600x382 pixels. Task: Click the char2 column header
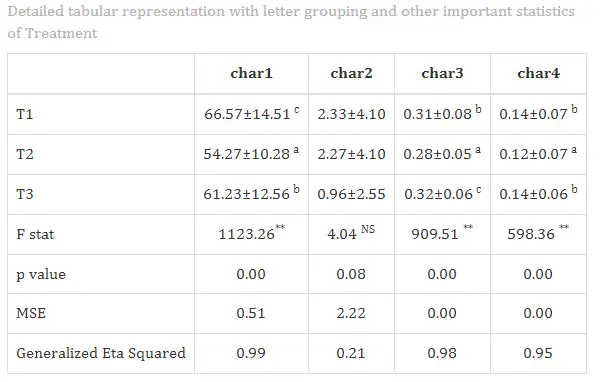[x=351, y=73]
